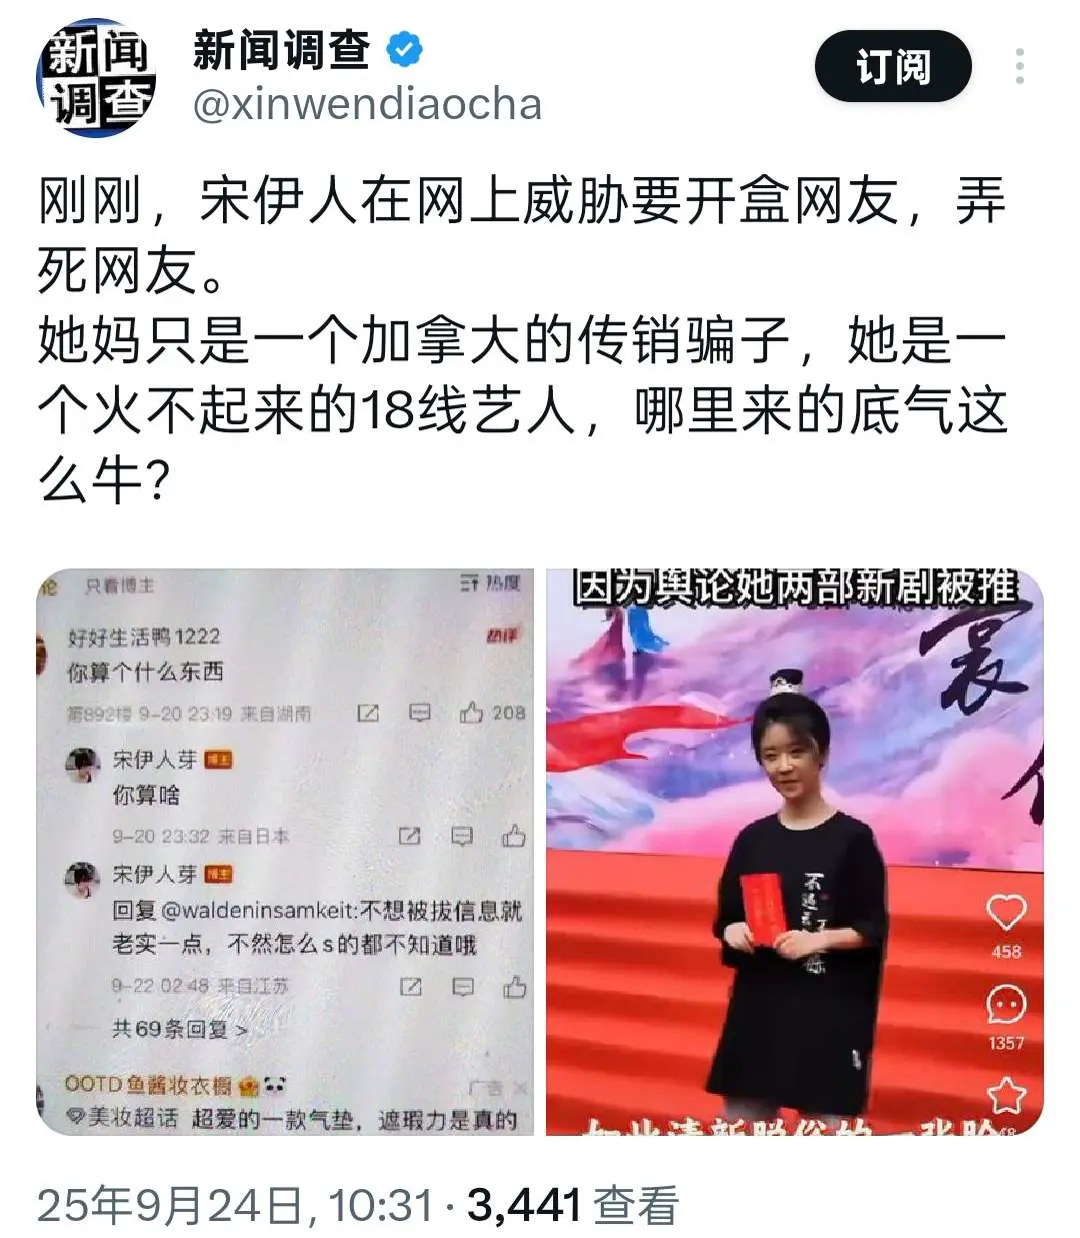The width and height of the screenshot is (1080, 1238).
Task: Open the 3,441 查看 view count
Action: point(573,1206)
